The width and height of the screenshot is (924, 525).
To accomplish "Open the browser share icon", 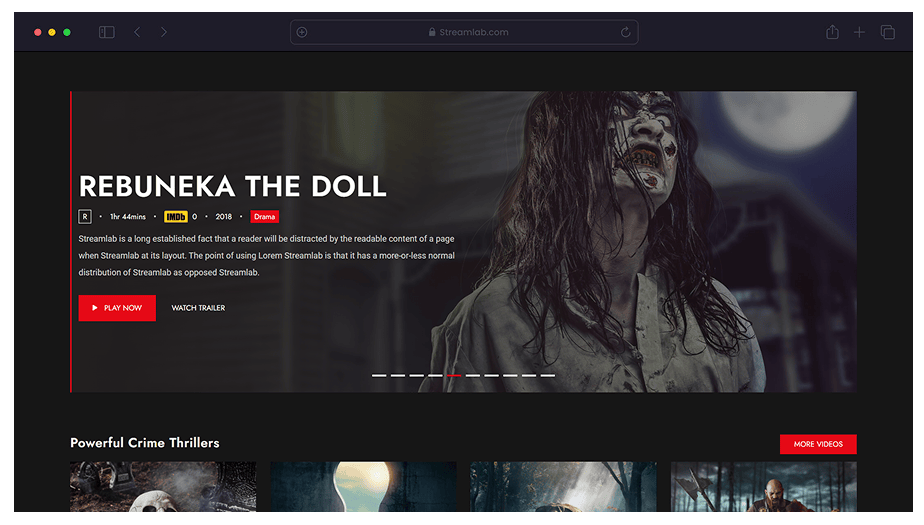I will (x=832, y=32).
